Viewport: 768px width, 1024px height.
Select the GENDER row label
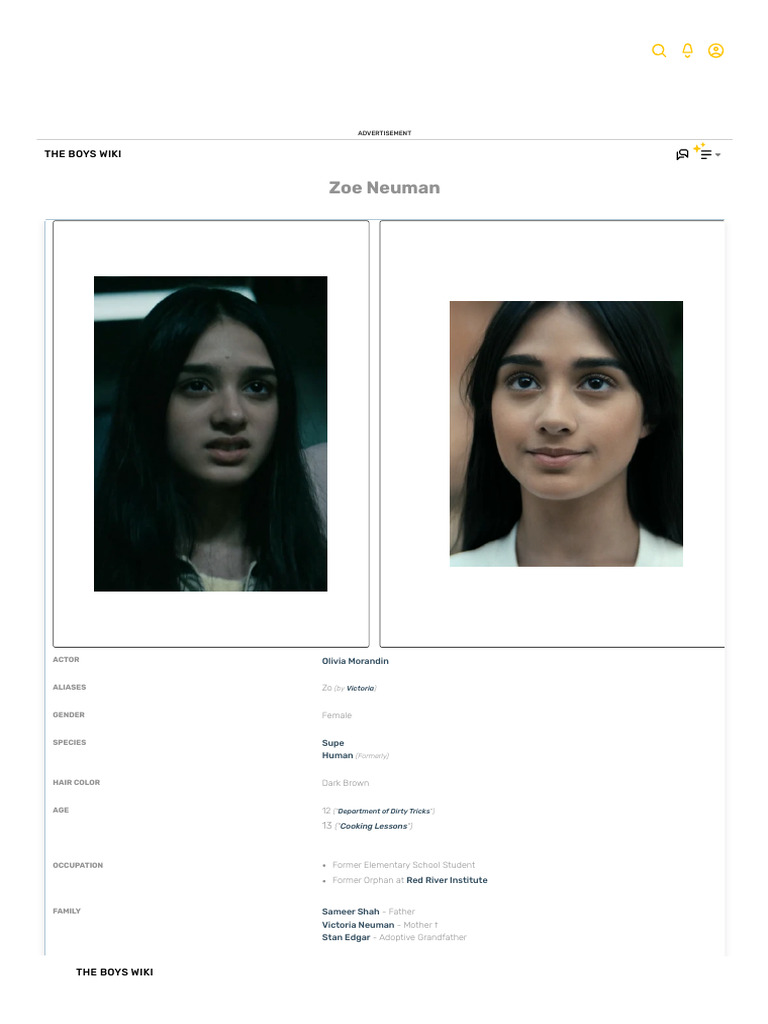click(x=69, y=715)
